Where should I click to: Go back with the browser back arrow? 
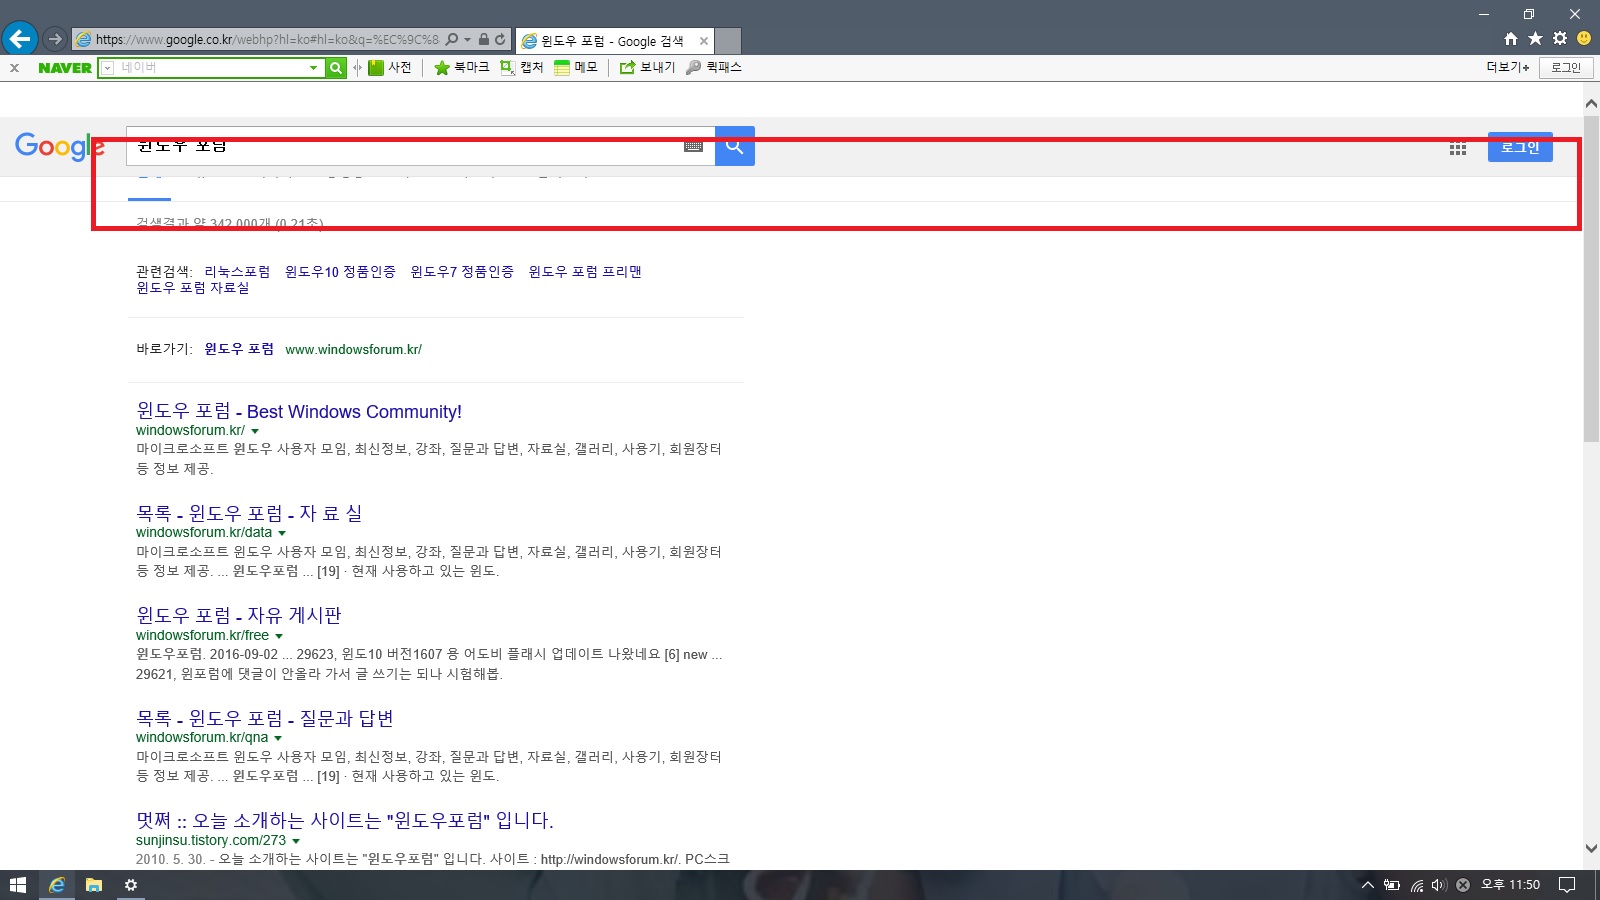pos(20,39)
